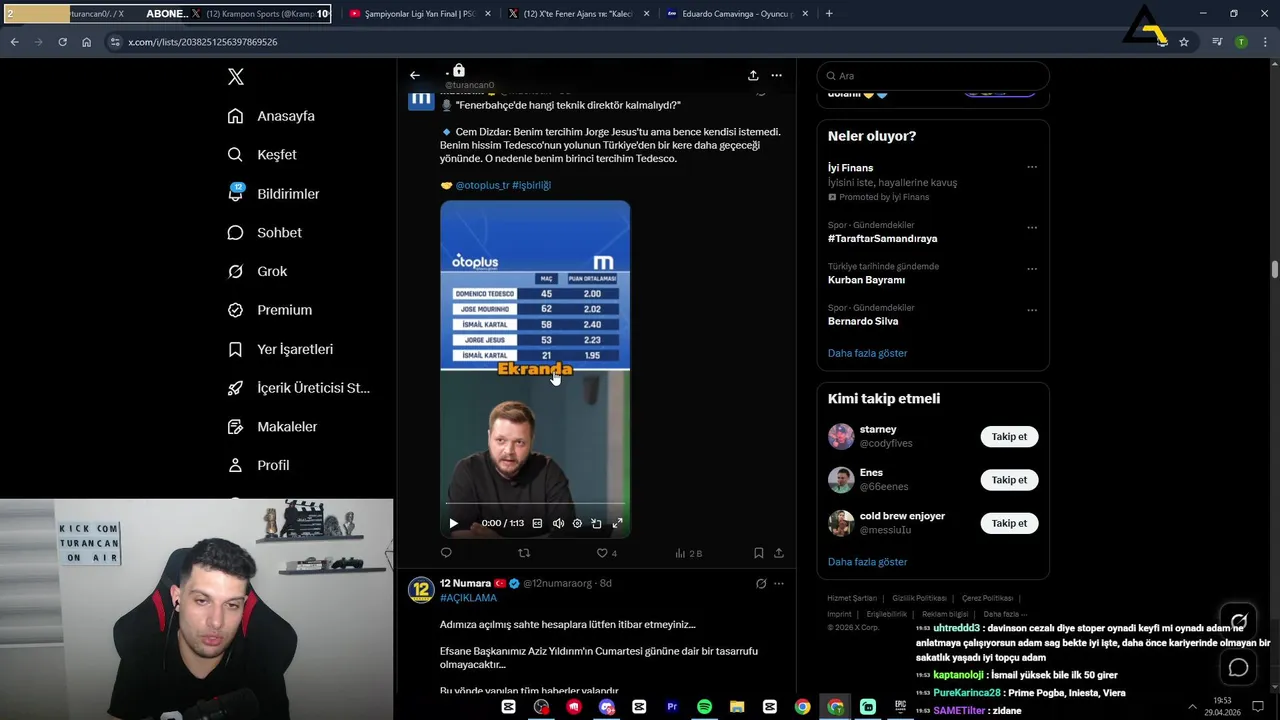Screen dimensions: 1280x720
Task: Play the Cem Dizdar video
Action: (x=453, y=523)
